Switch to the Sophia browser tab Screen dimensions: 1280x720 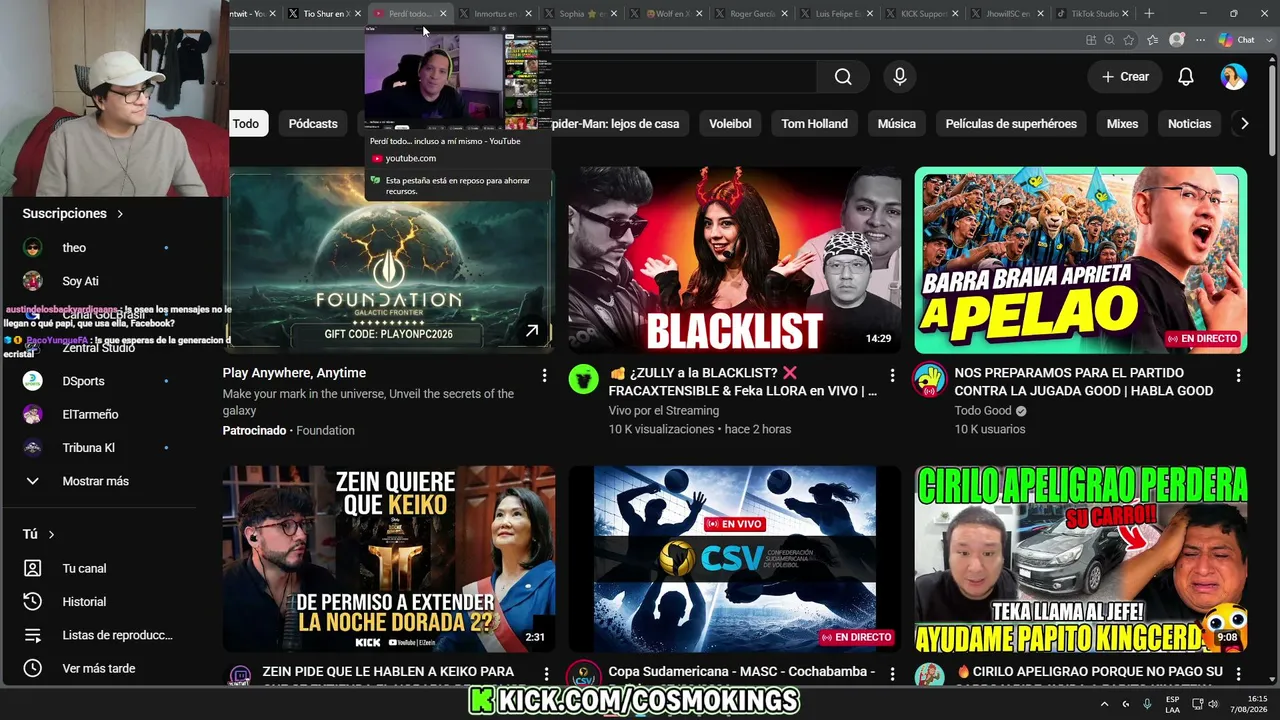(x=581, y=14)
